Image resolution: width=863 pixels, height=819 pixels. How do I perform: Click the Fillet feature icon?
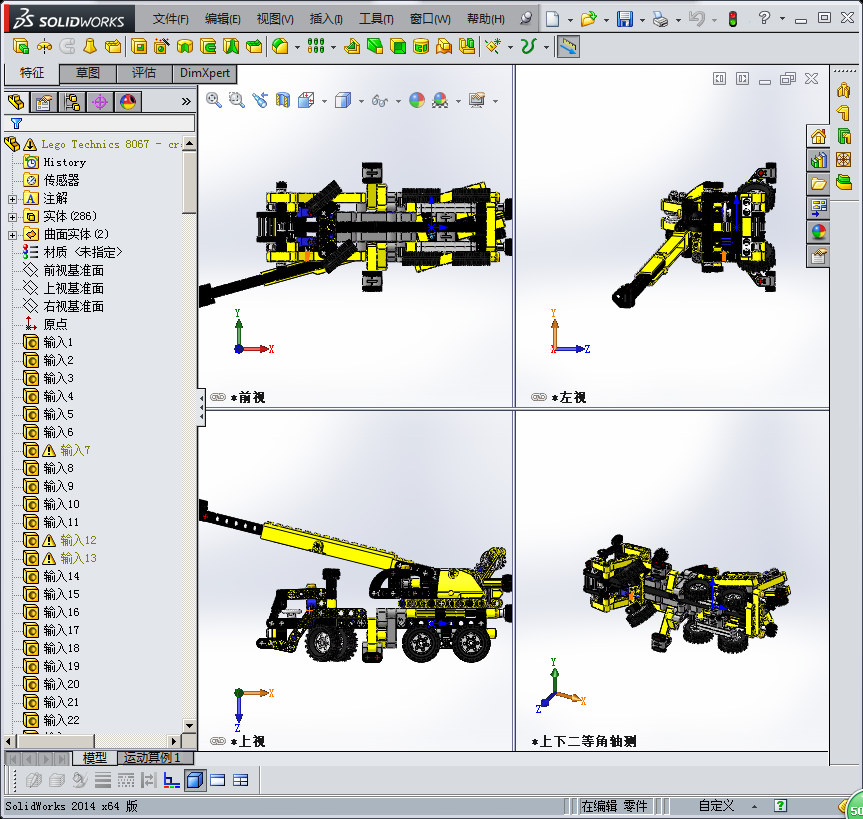point(280,47)
